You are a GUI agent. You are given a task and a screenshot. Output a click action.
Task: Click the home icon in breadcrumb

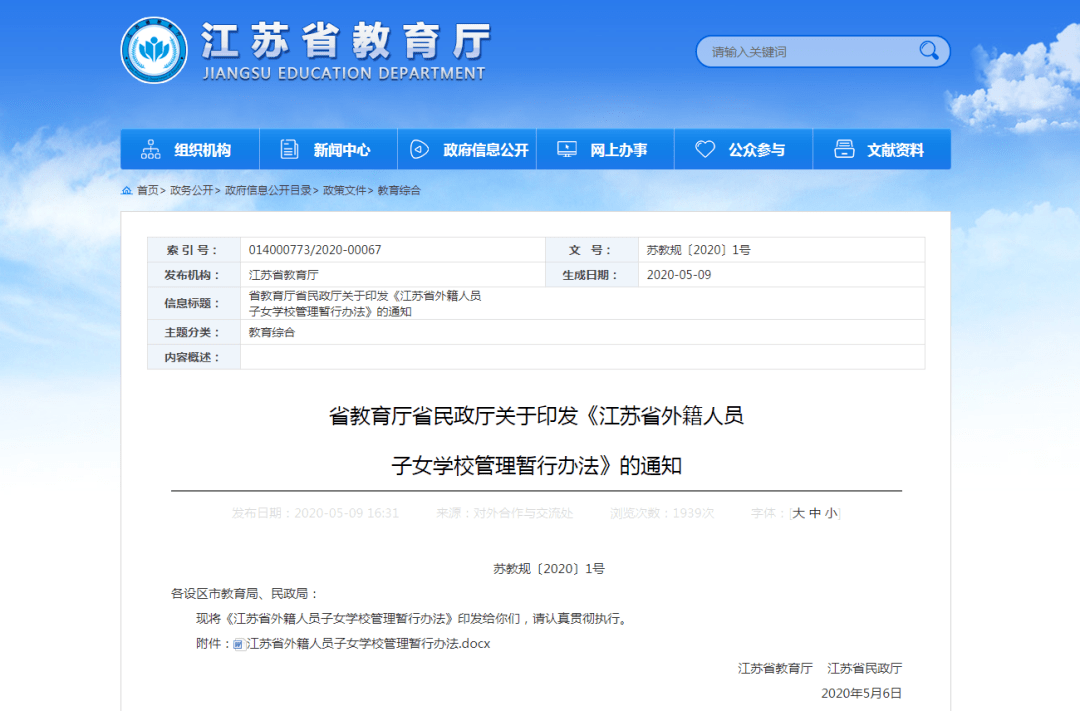127,190
